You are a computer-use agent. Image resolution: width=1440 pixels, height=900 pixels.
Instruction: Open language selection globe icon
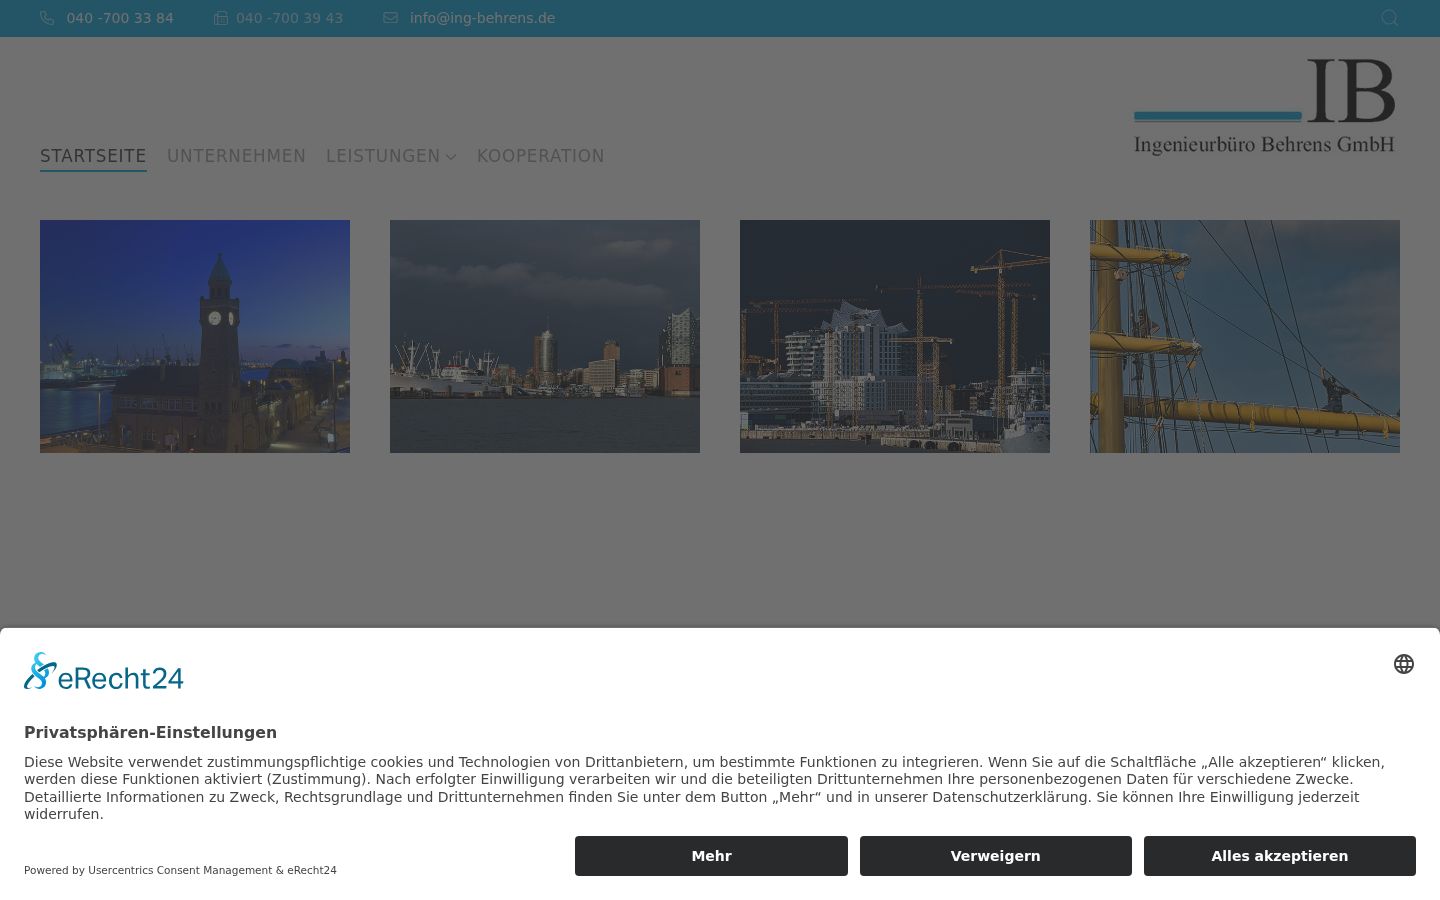pyautogui.click(x=1404, y=664)
